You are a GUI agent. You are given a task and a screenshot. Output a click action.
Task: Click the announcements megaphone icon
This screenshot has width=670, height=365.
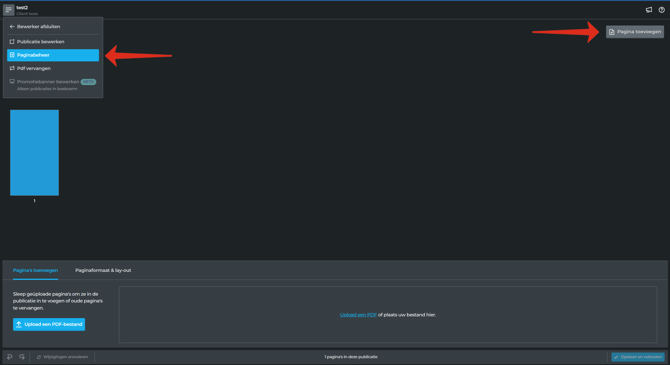tap(649, 10)
